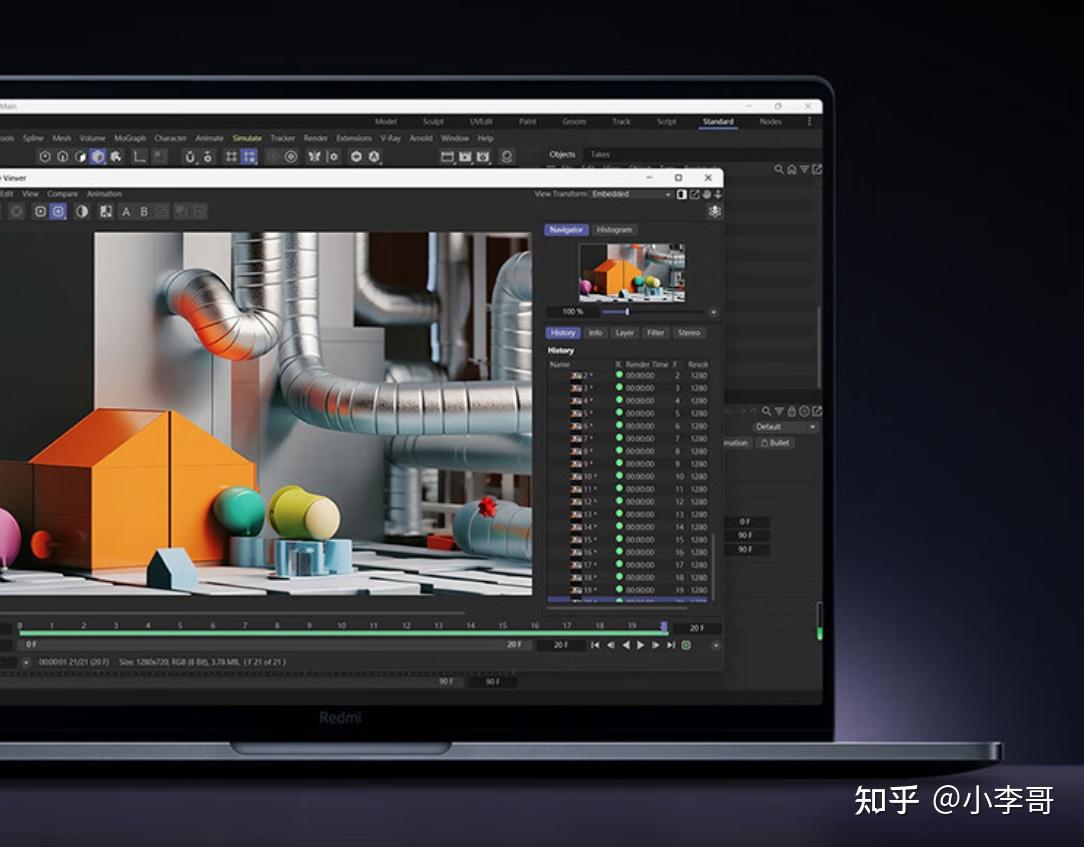Jump to the last frame of animation
1084x847 pixels.
671,645
